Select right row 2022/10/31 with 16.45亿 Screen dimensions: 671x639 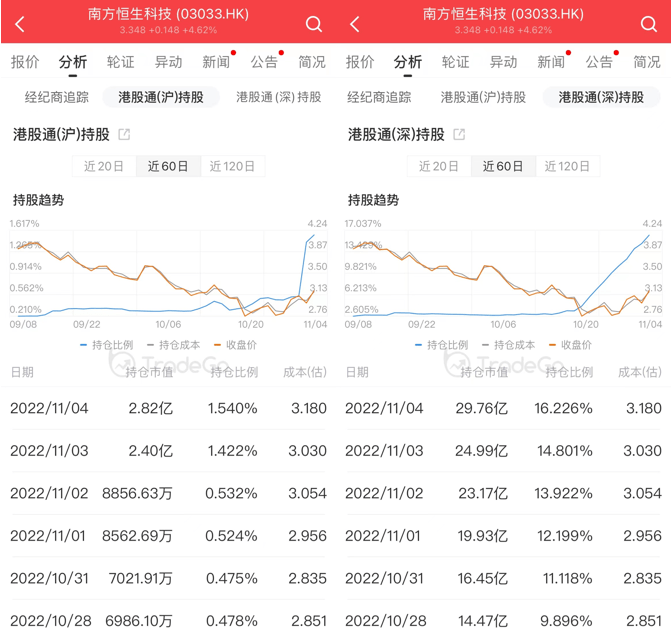coord(503,578)
